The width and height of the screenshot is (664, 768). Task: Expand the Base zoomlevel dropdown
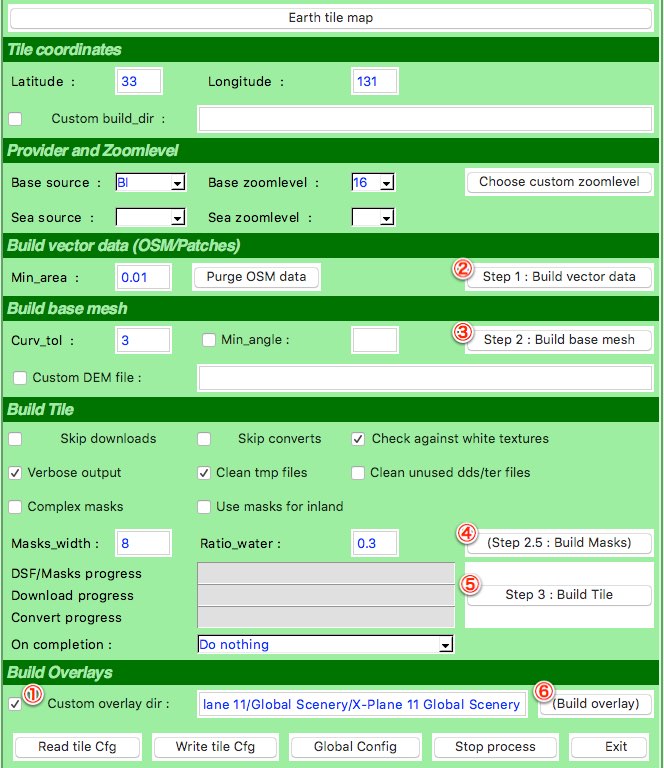[x=373, y=183]
